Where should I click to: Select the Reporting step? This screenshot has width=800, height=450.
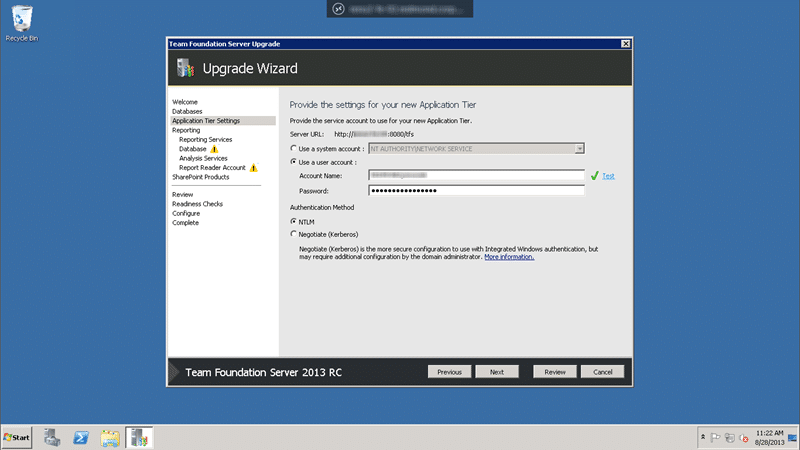pyautogui.click(x=186, y=130)
